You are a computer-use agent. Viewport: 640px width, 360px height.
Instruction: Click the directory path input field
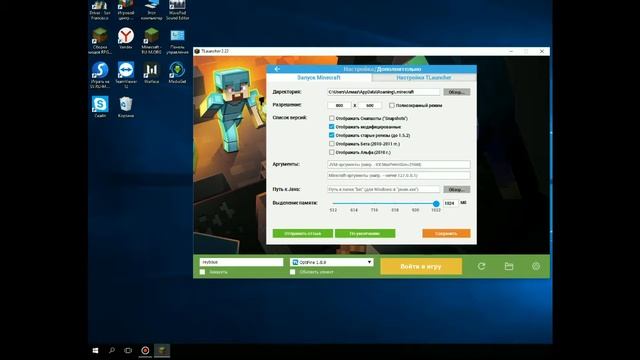[x=384, y=92]
